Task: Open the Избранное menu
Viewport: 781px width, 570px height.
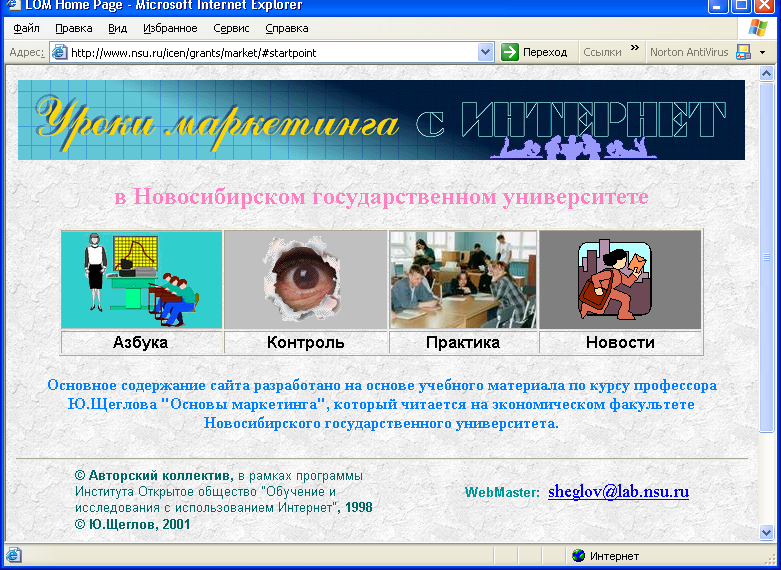Action: (170, 28)
